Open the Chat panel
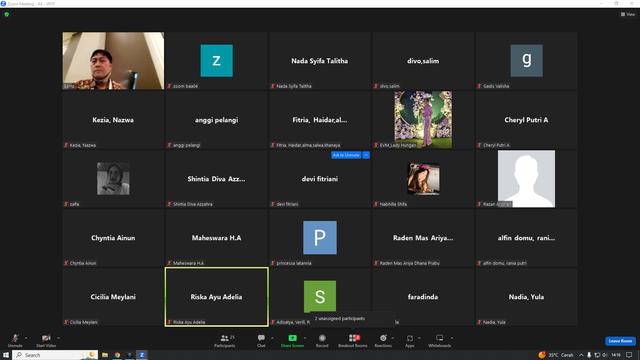 click(261, 340)
